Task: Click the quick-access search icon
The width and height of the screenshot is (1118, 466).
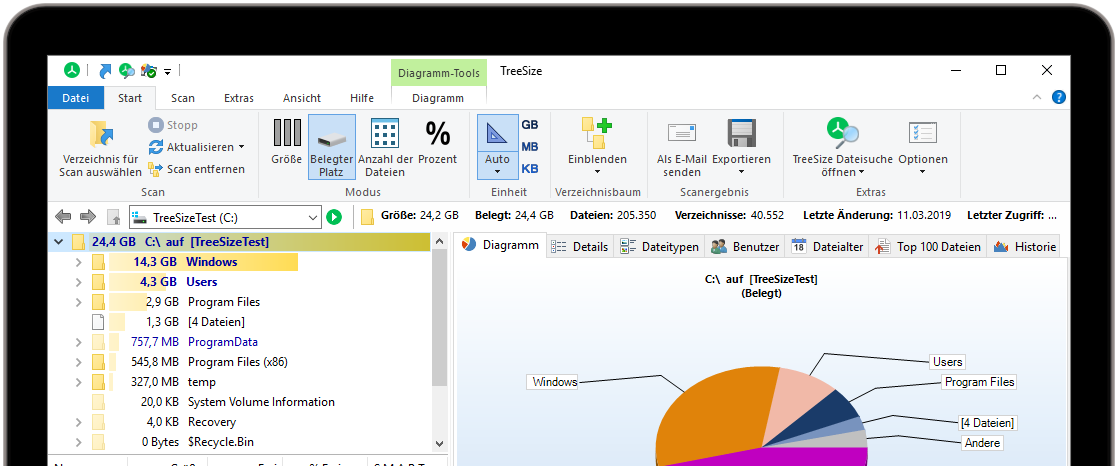Action: 127,71
